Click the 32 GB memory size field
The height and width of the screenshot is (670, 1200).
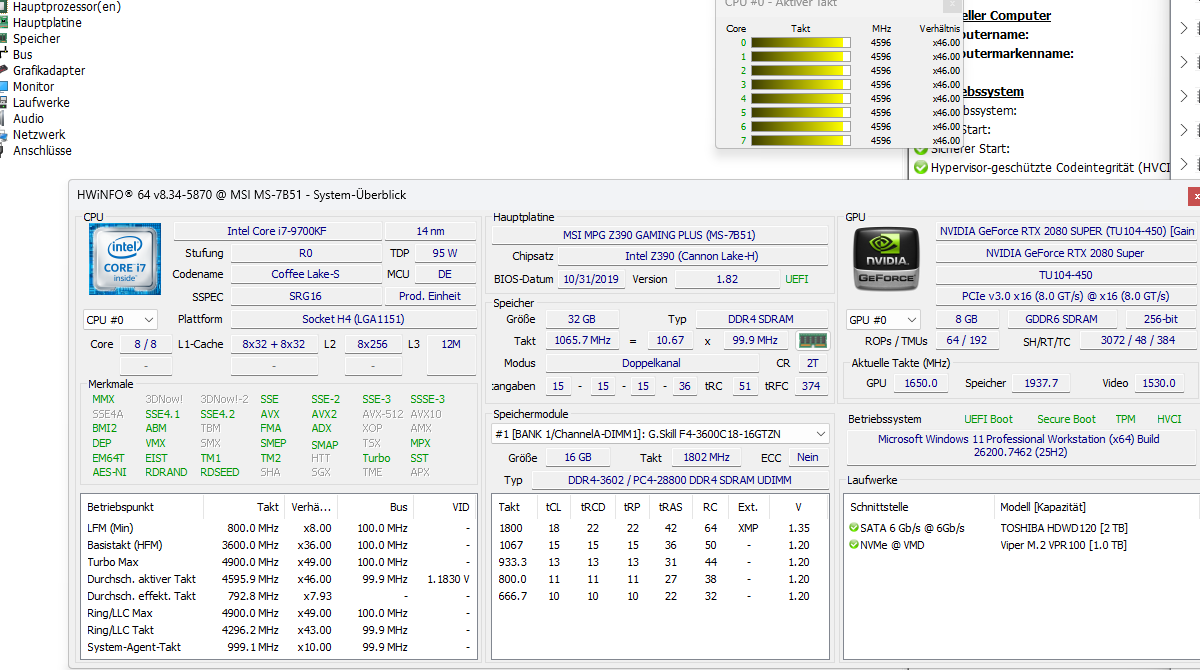tap(581, 319)
